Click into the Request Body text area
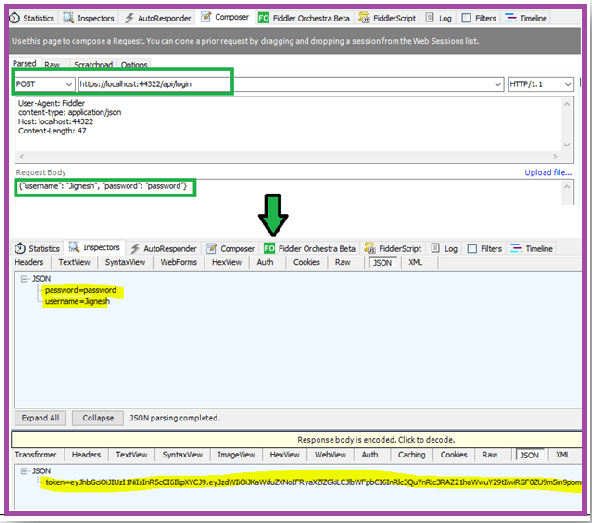Image resolution: width=592 pixels, height=523 pixels. pos(287,193)
